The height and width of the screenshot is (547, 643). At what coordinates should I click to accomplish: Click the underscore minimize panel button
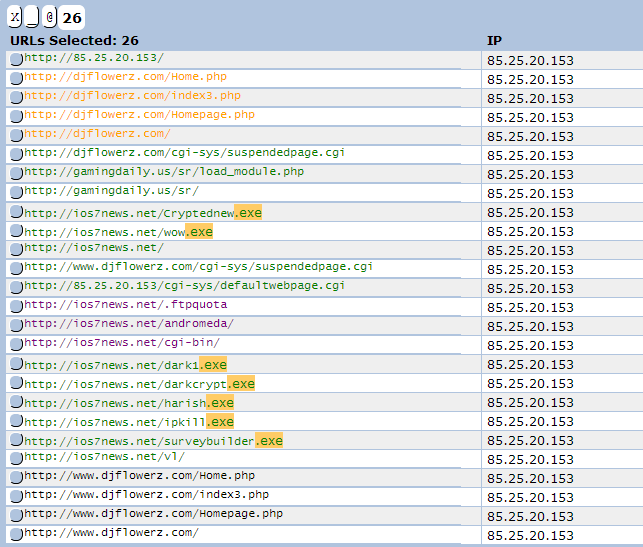[x=32, y=17]
